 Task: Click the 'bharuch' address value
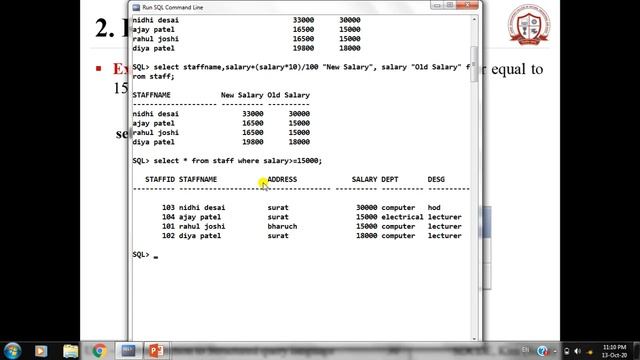click(282, 227)
